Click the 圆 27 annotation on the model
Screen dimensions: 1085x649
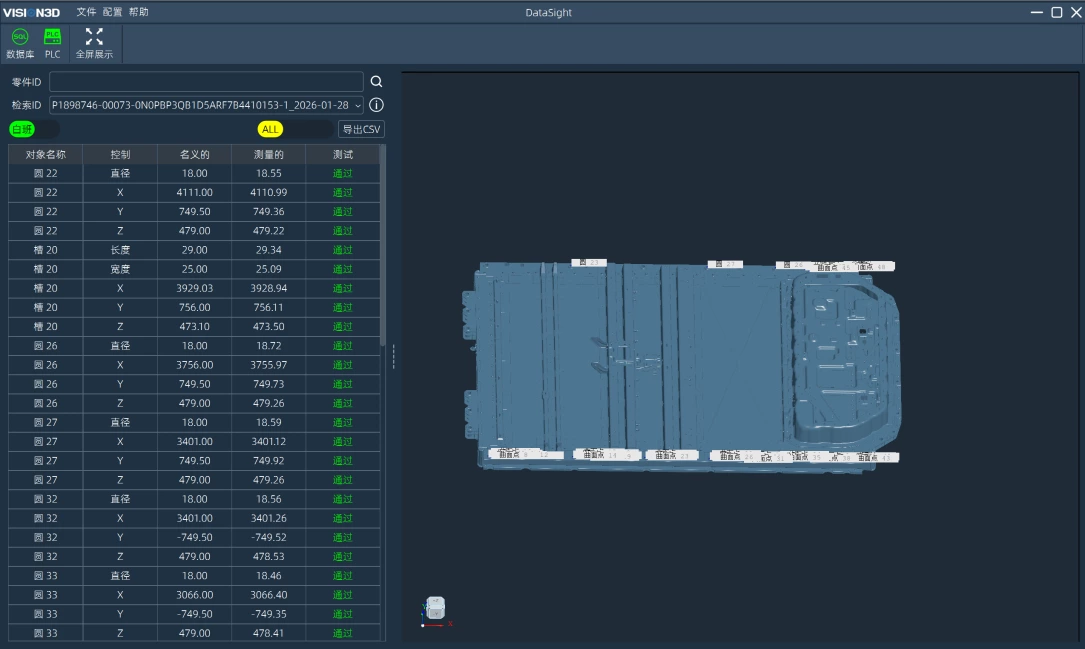pyautogui.click(x=725, y=264)
